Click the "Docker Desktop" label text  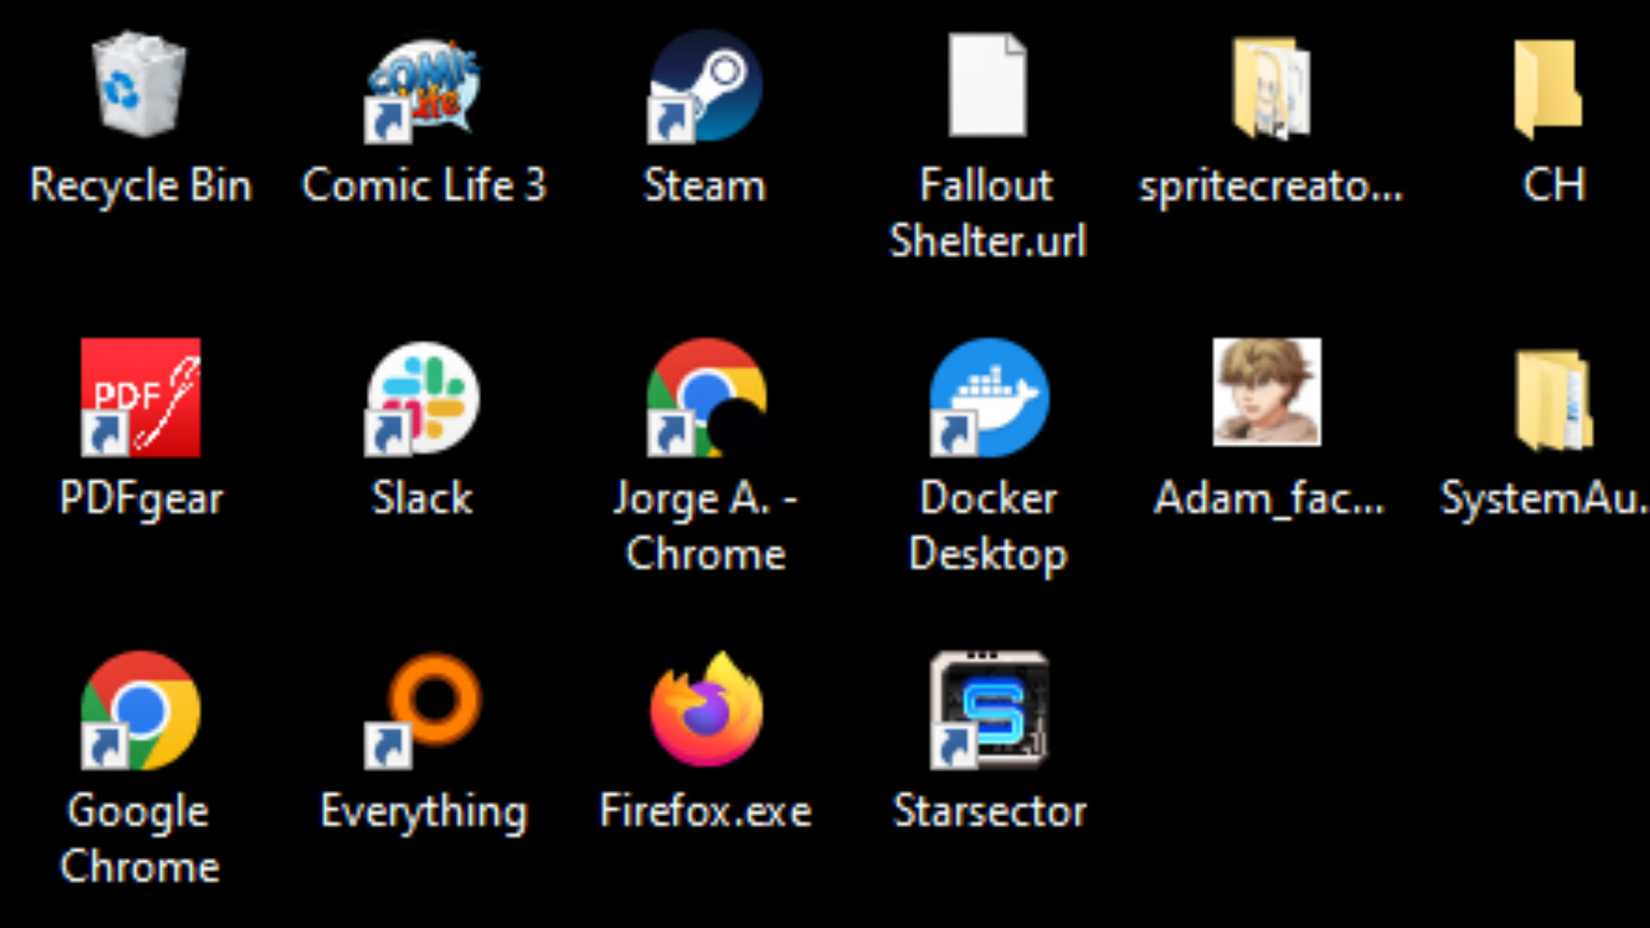click(988, 526)
